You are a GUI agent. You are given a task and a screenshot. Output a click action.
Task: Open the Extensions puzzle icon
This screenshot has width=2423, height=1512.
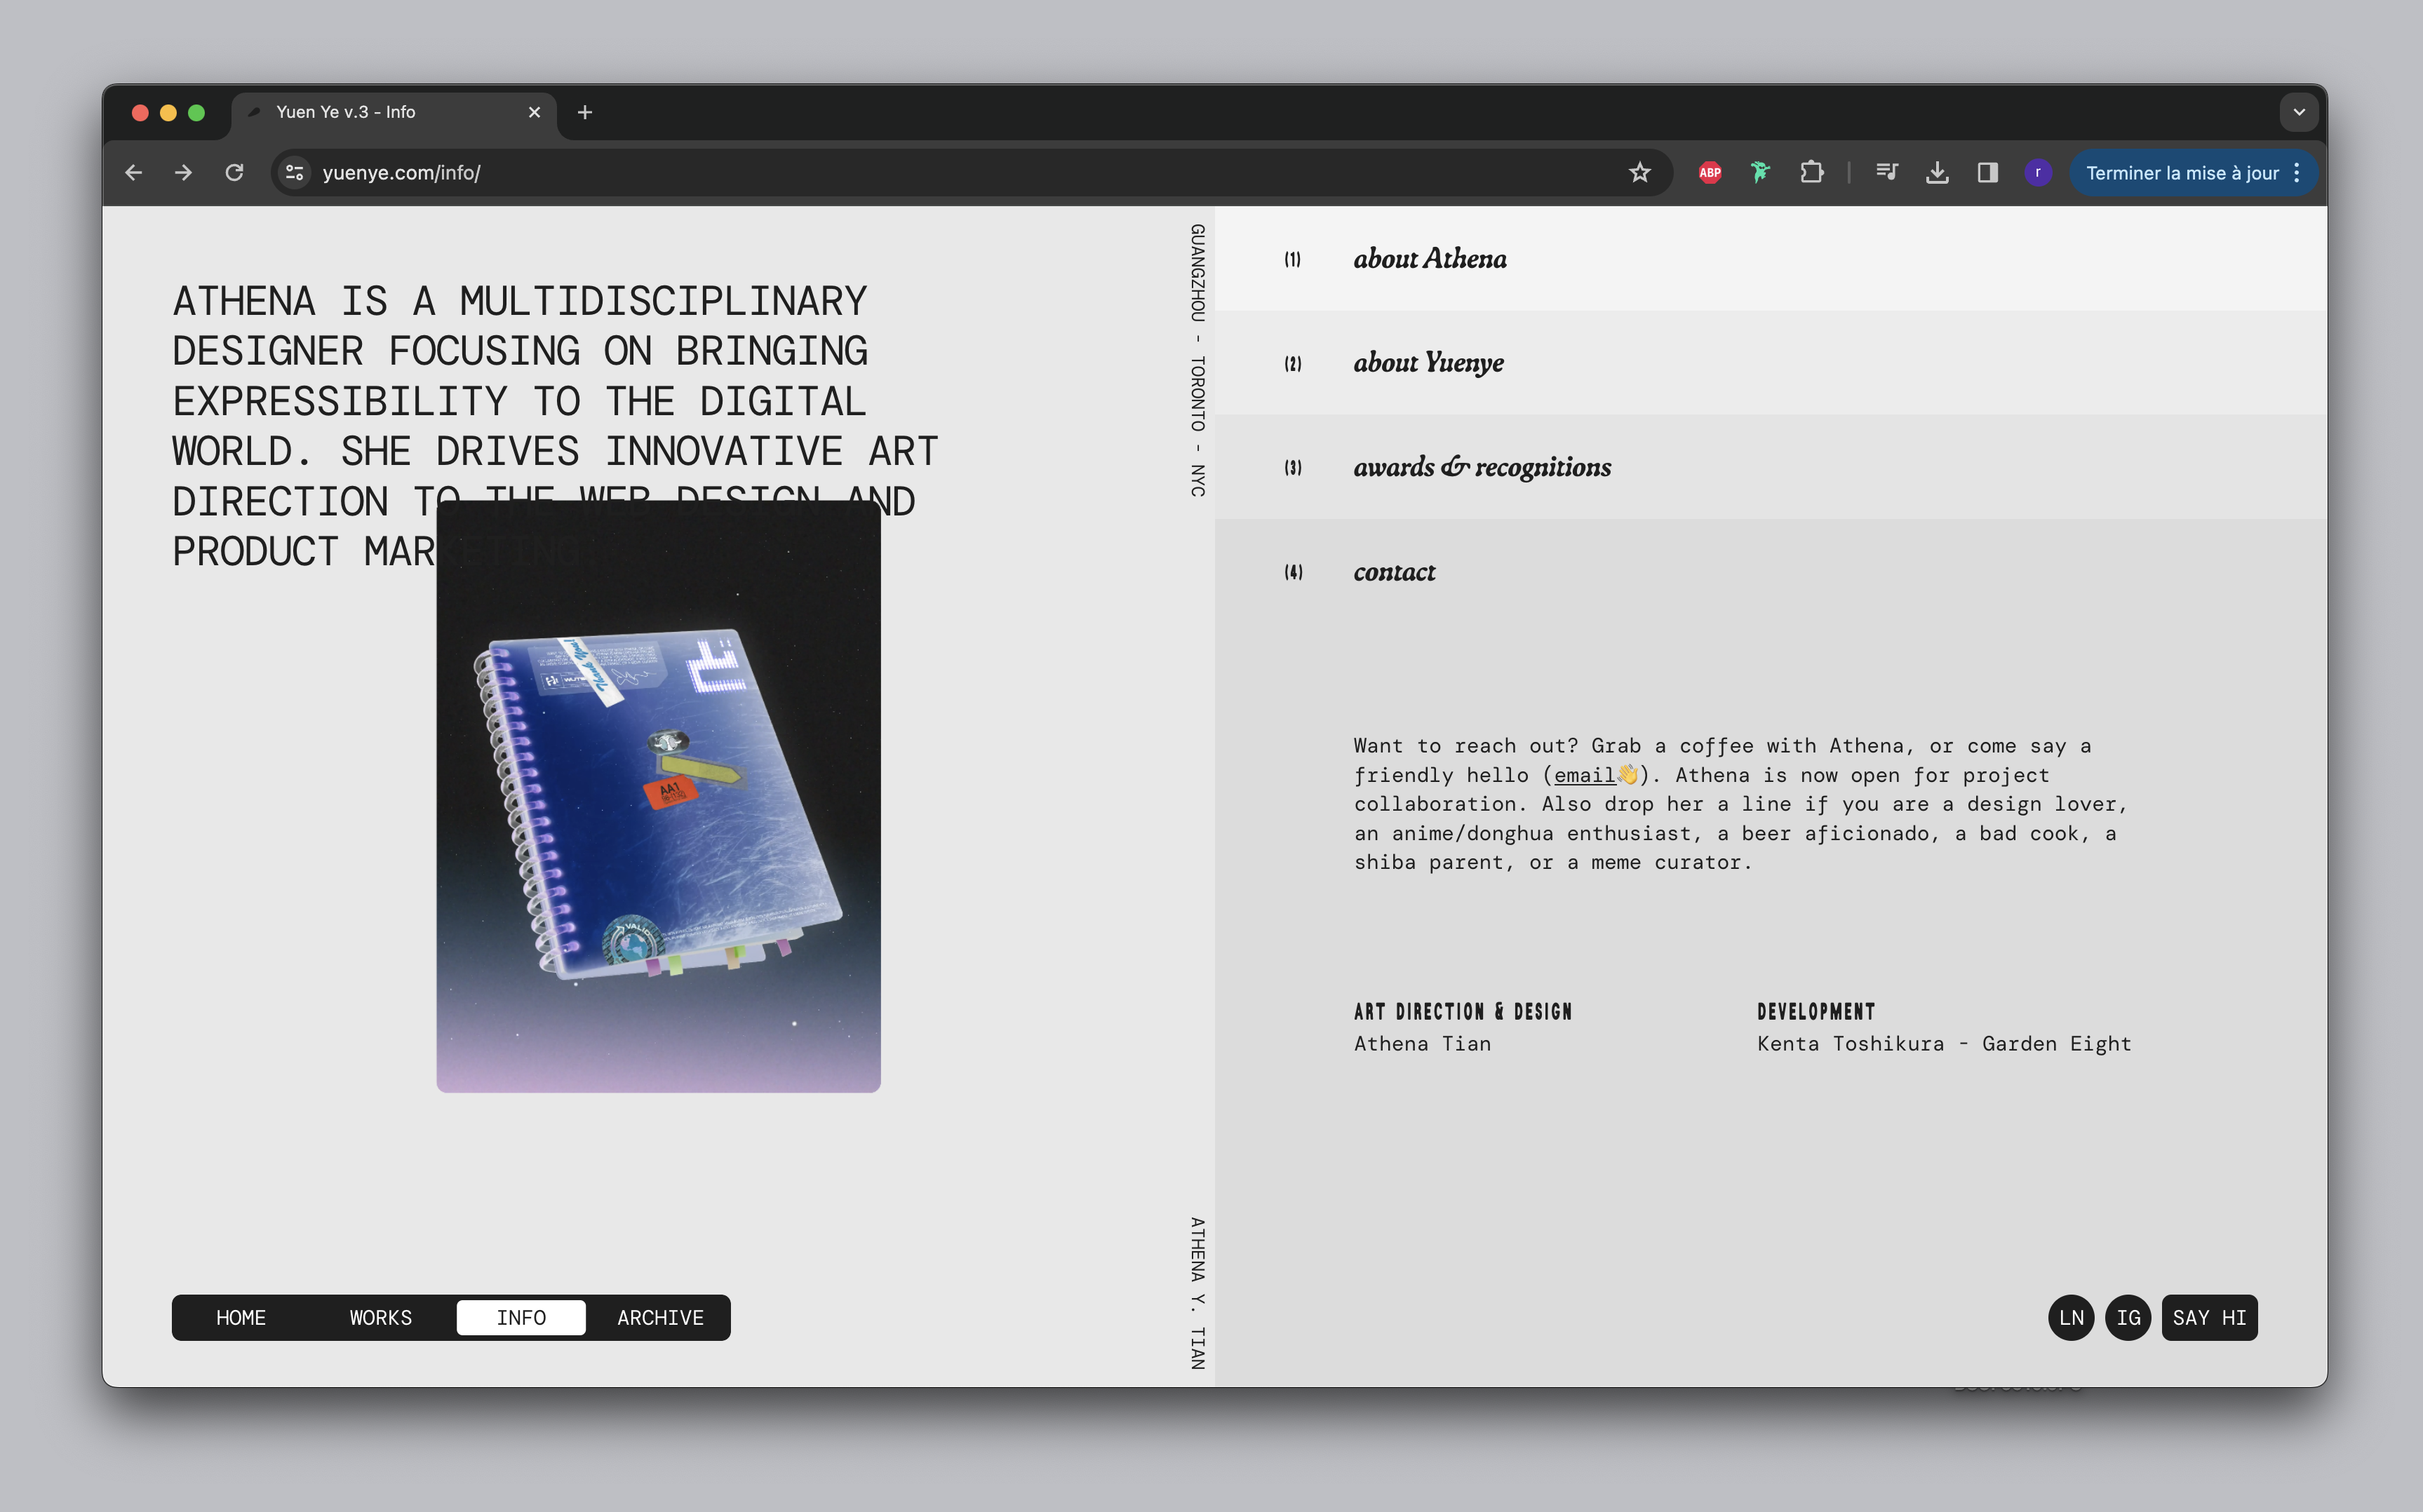click(x=1811, y=172)
